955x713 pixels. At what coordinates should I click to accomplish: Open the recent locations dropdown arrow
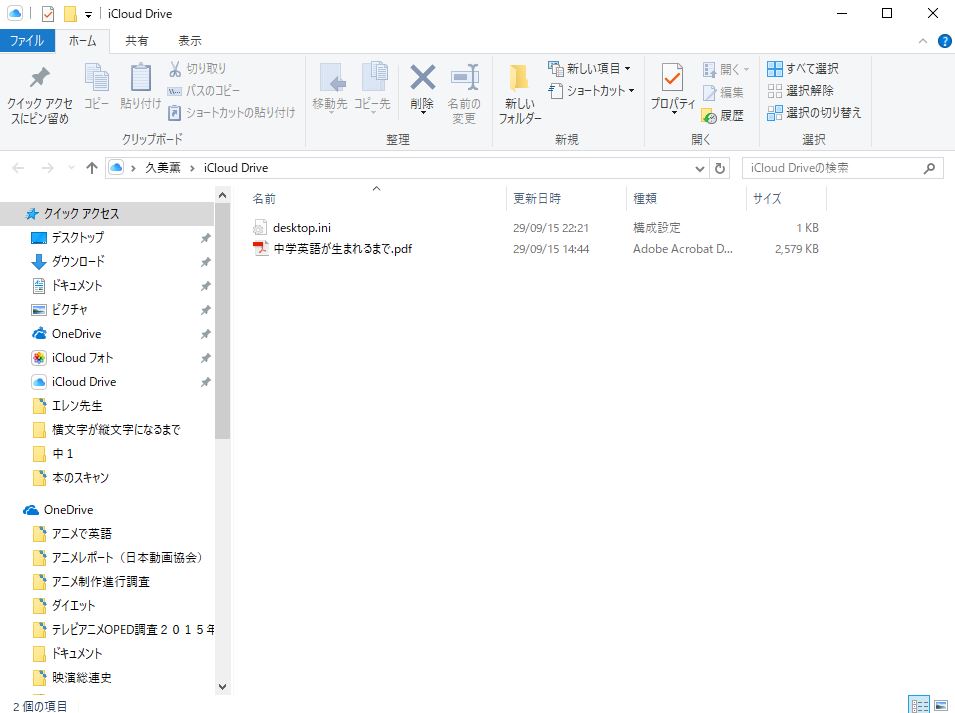coord(71,168)
